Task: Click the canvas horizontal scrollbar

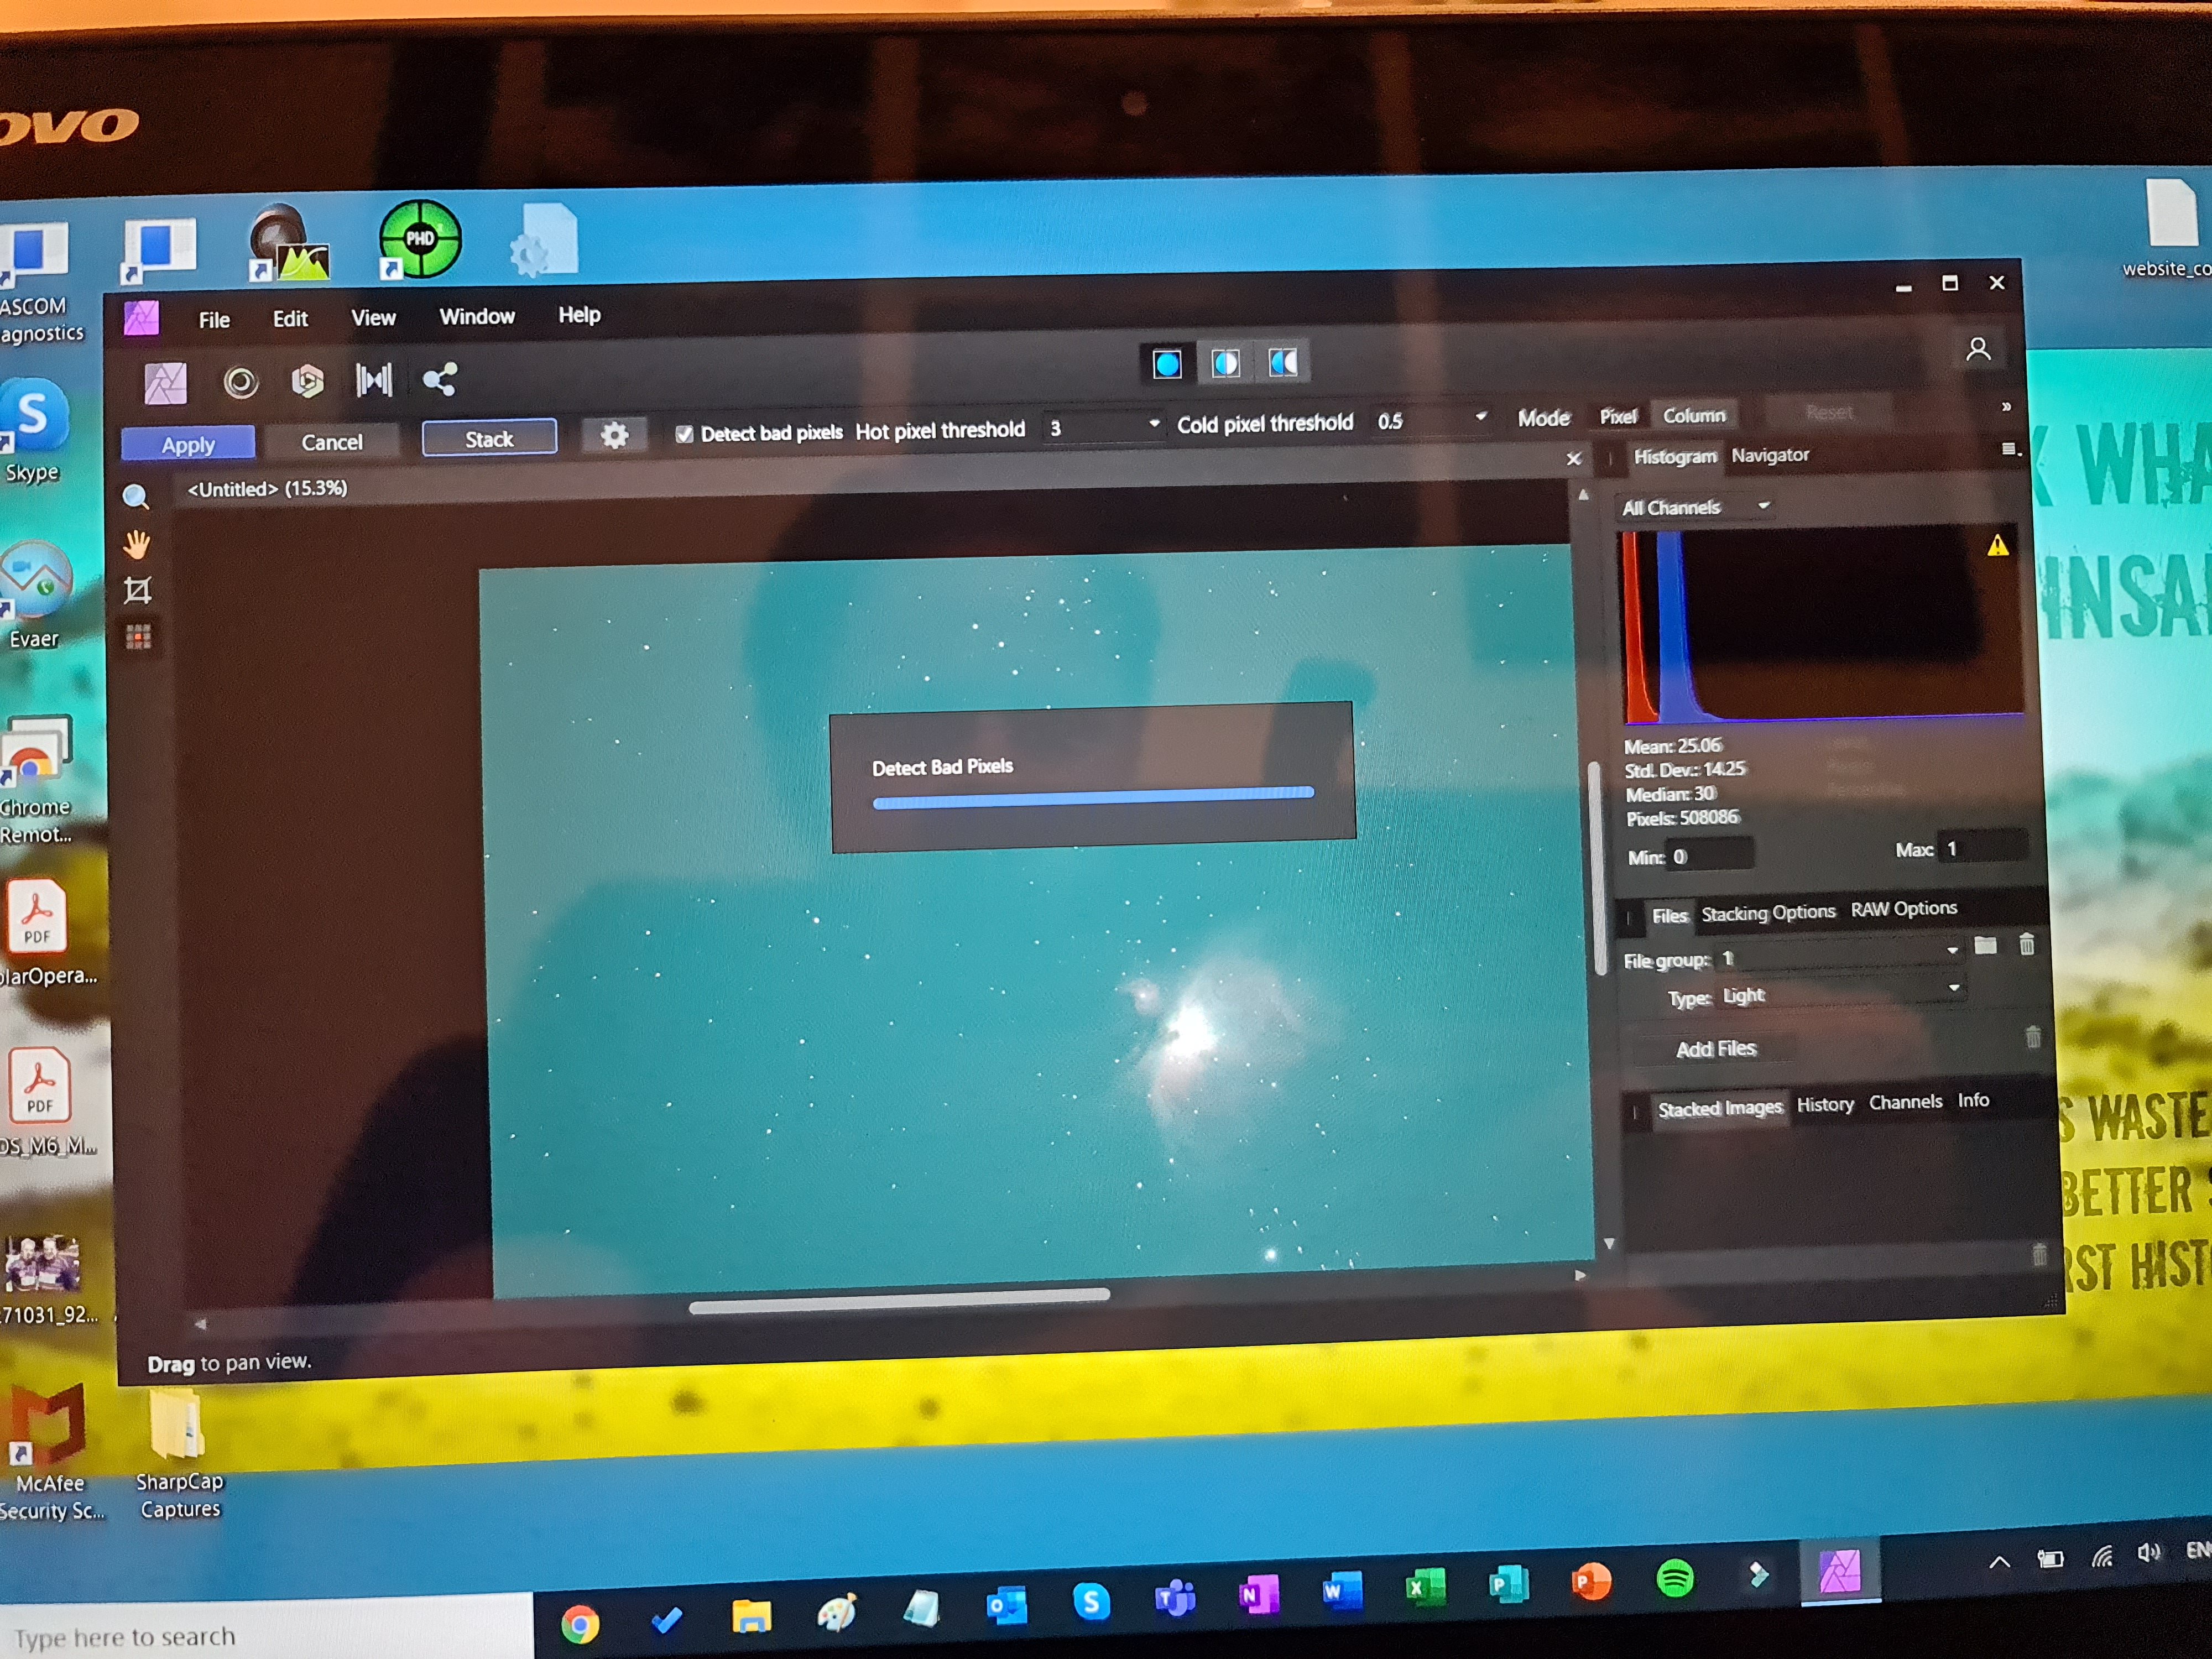Action: click(x=899, y=1300)
